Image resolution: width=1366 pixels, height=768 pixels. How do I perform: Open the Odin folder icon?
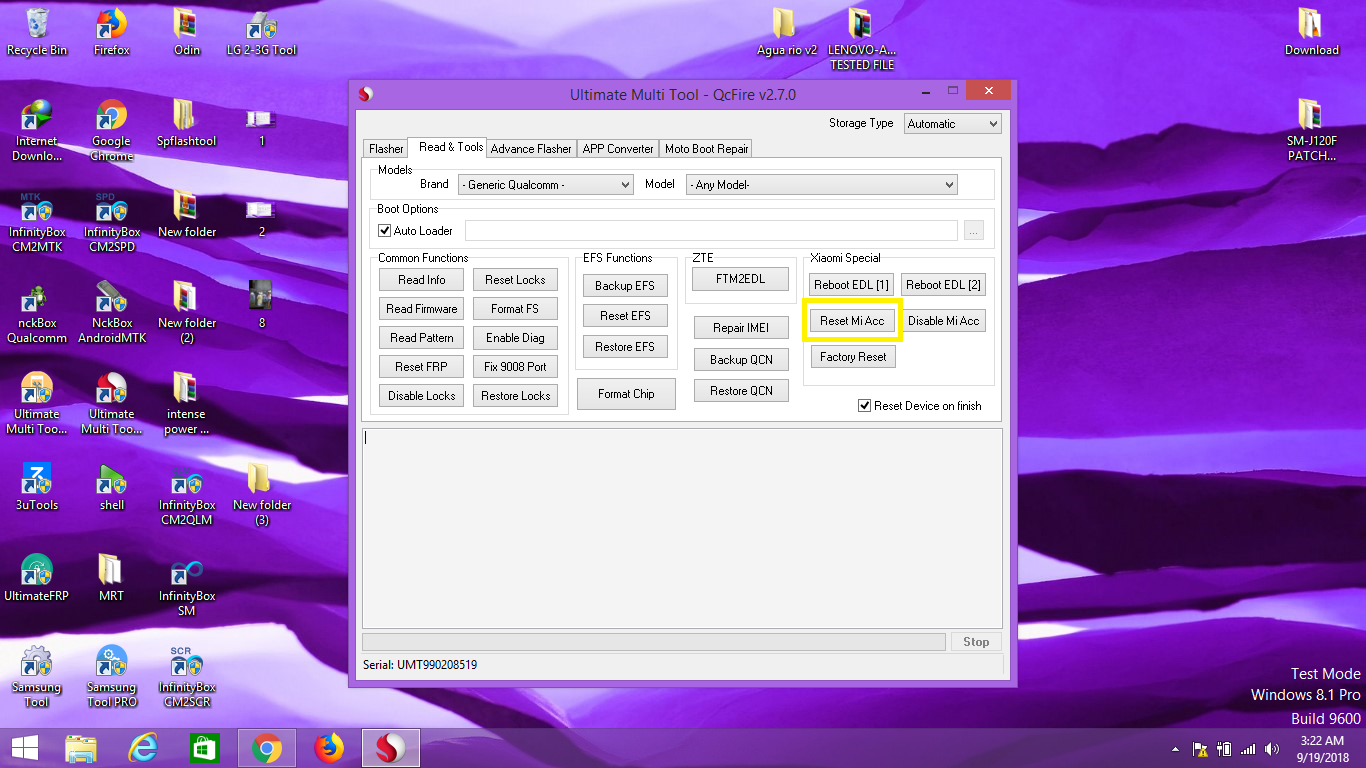coord(186,31)
